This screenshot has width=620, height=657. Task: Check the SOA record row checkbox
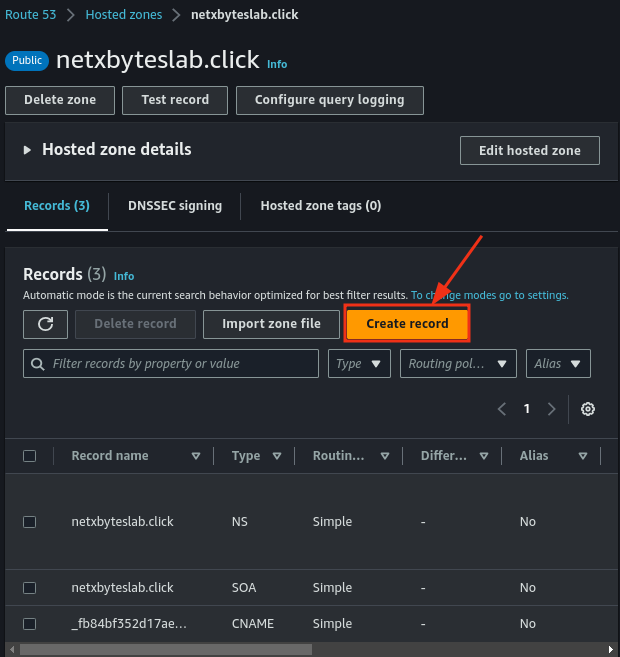(30, 588)
